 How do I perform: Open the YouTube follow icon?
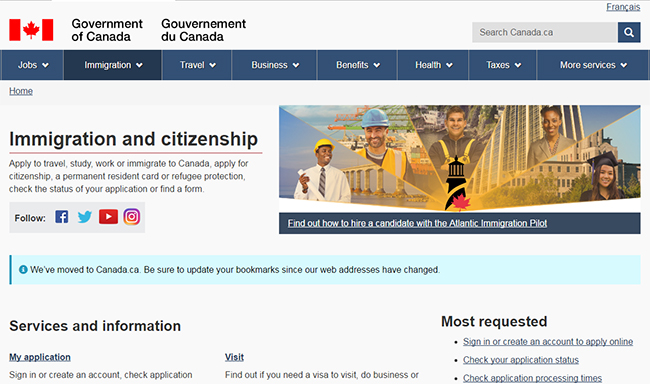[x=108, y=216]
